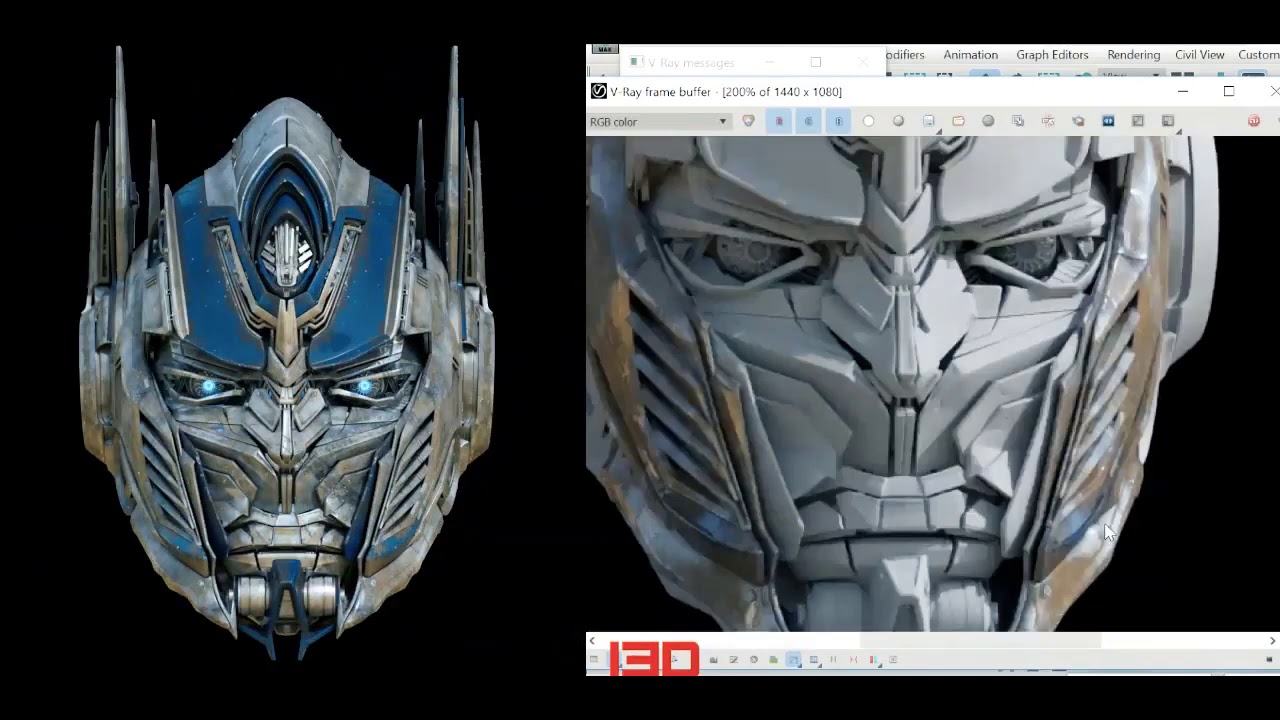Open the Animation menu
This screenshot has height=720, width=1280.
[x=970, y=55]
